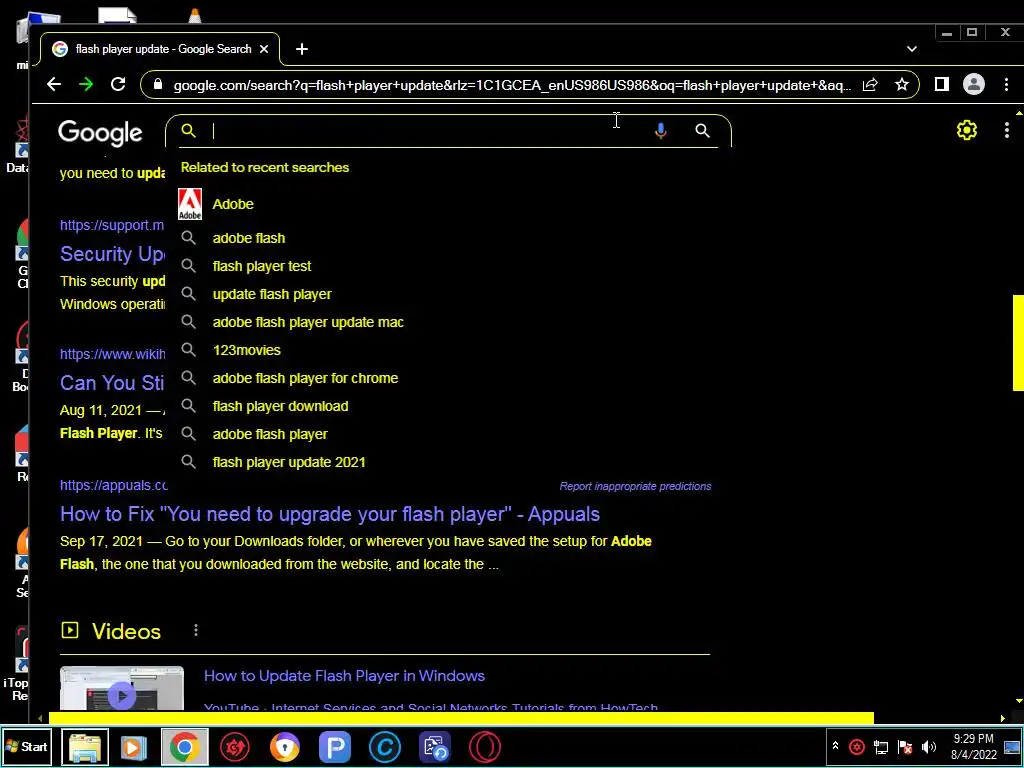1024x768 pixels.
Task: Click the Google logo
Action: pos(100,133)
